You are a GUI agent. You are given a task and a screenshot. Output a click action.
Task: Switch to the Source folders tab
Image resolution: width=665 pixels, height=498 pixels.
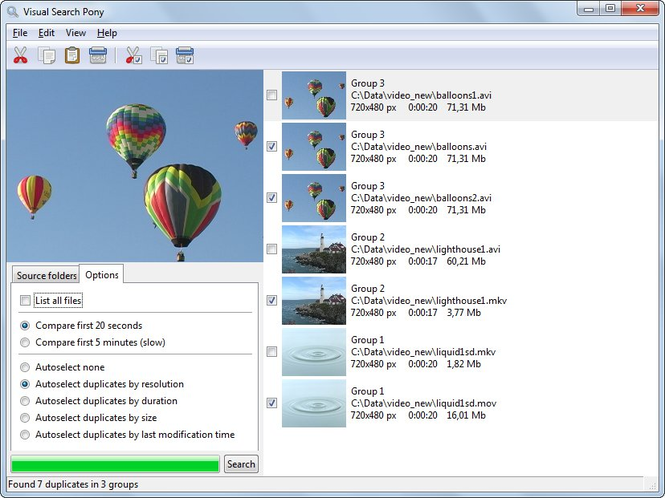tap(46, 275)
